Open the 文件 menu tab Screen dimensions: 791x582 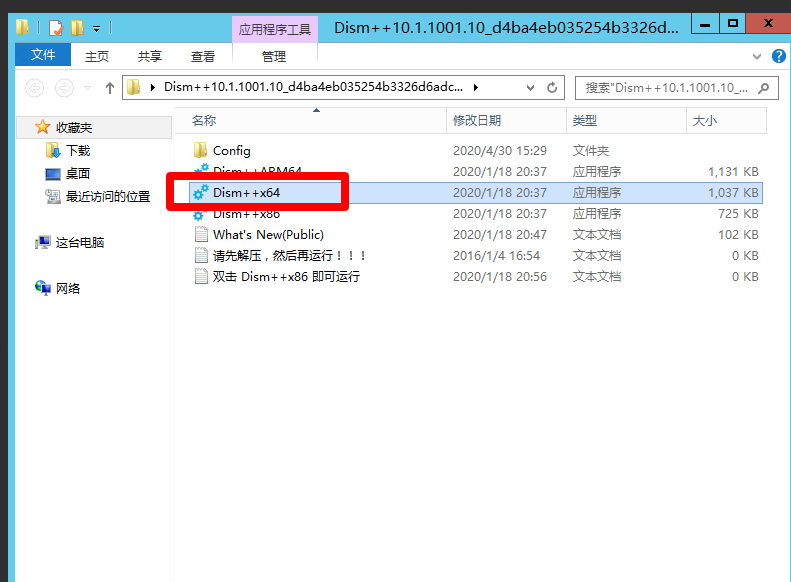pyautogui.click(x=43, y=54)
